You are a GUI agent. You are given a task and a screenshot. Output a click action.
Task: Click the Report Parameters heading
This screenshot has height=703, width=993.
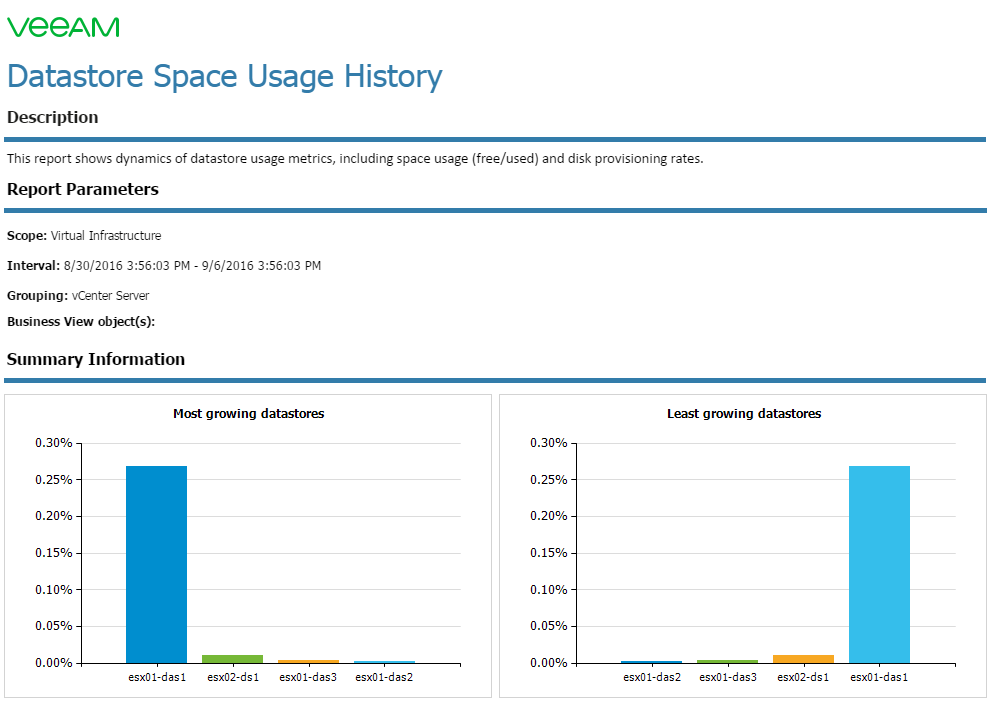point(82,189)
